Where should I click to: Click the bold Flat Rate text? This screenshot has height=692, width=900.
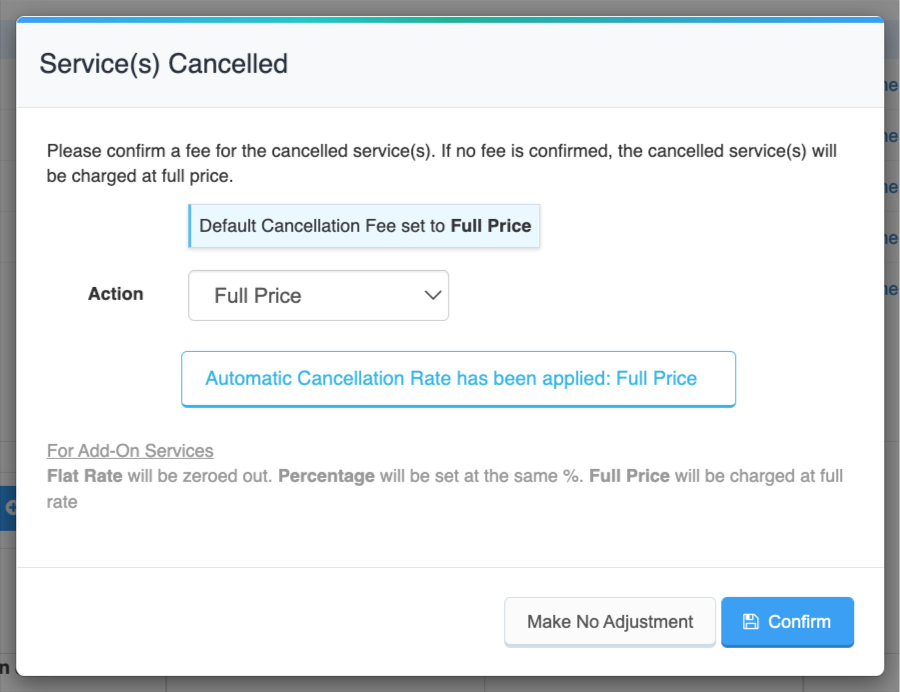[85, 476]
